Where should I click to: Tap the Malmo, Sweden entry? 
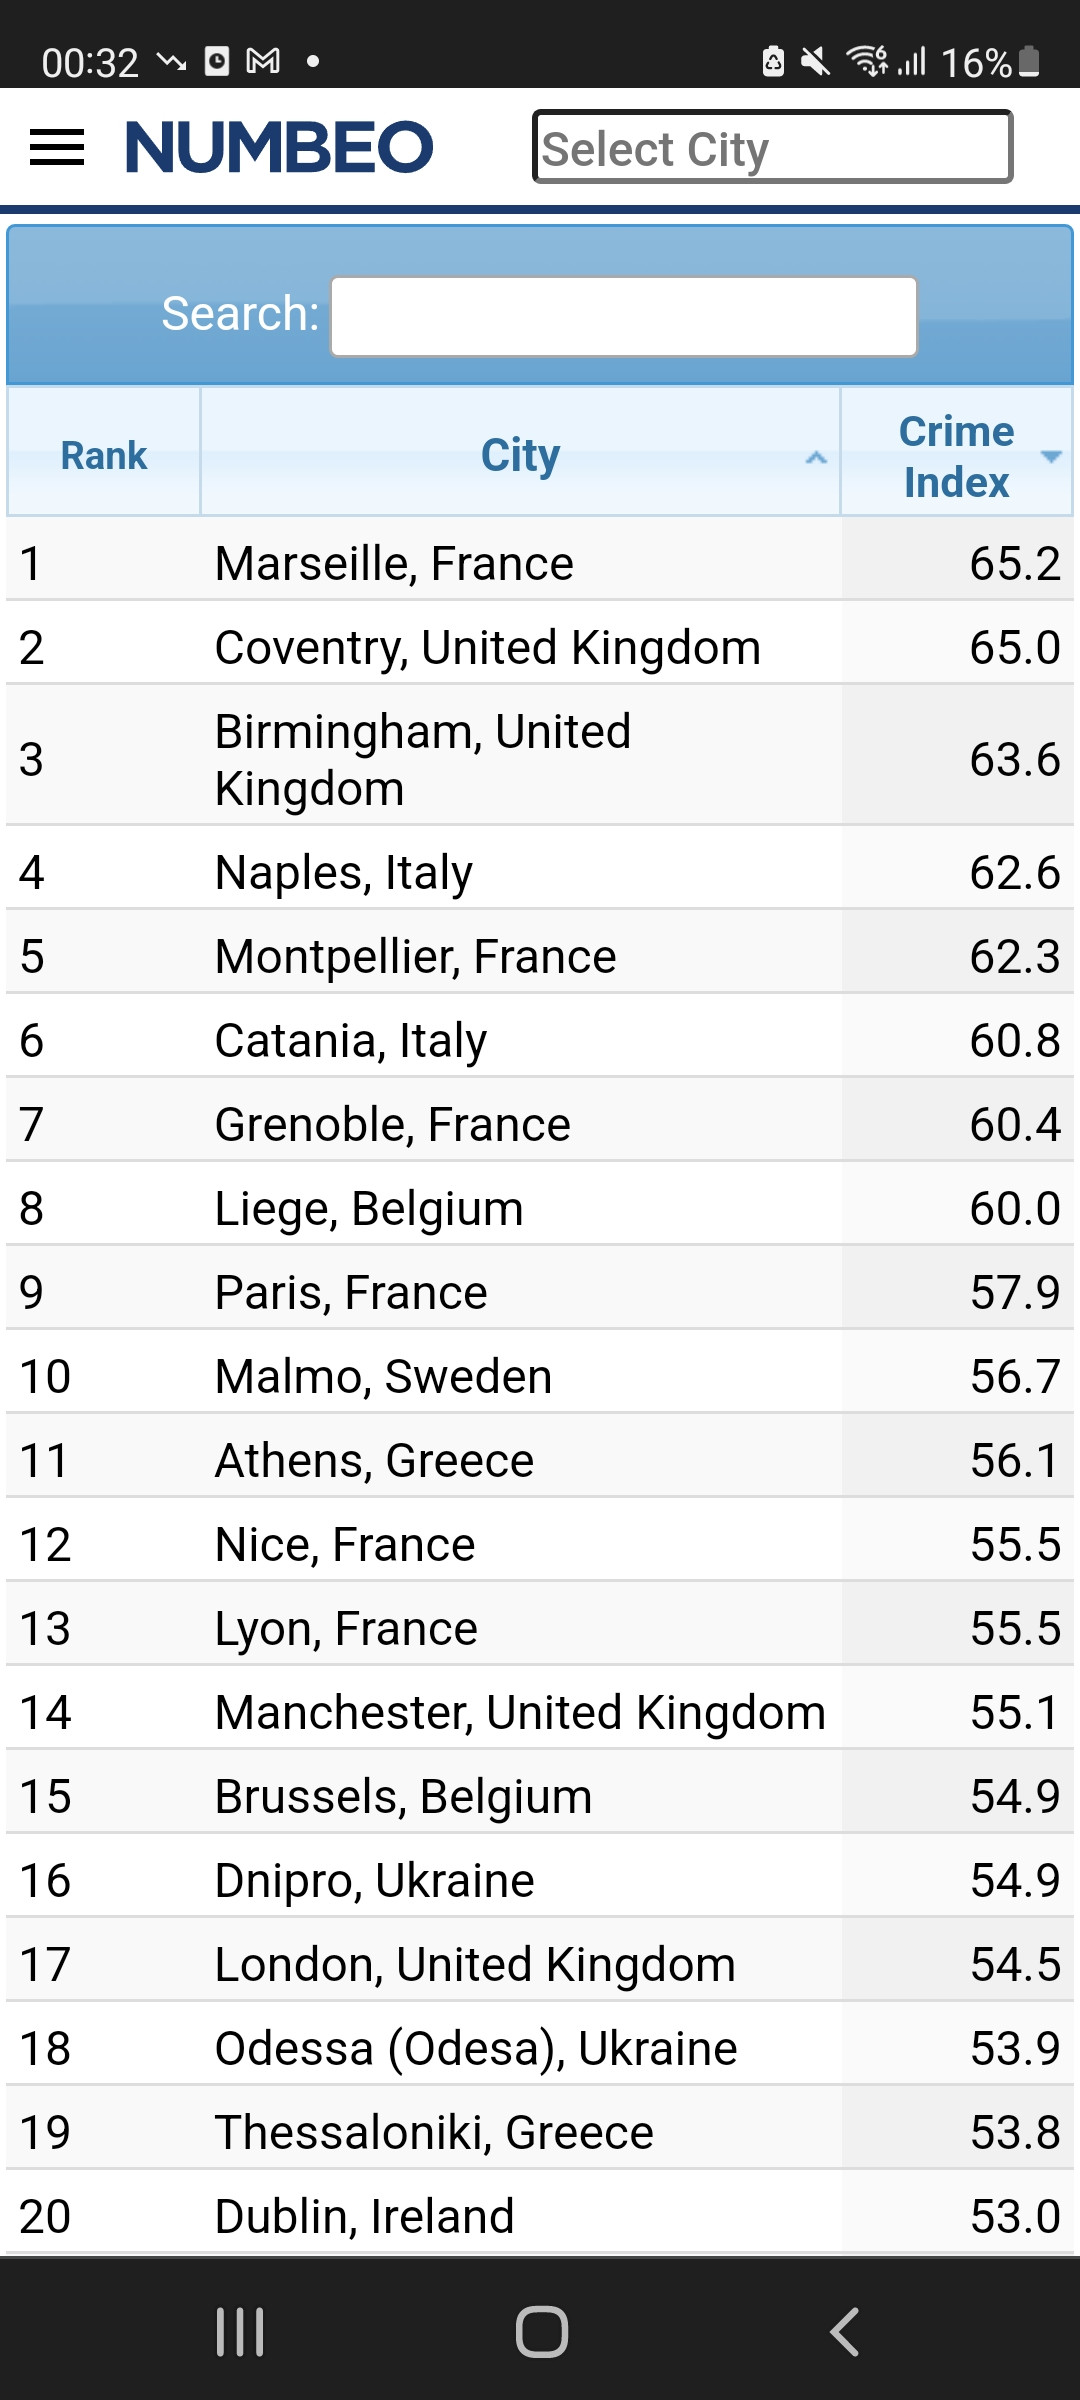pyautogui.click(x=384, y=1377)
